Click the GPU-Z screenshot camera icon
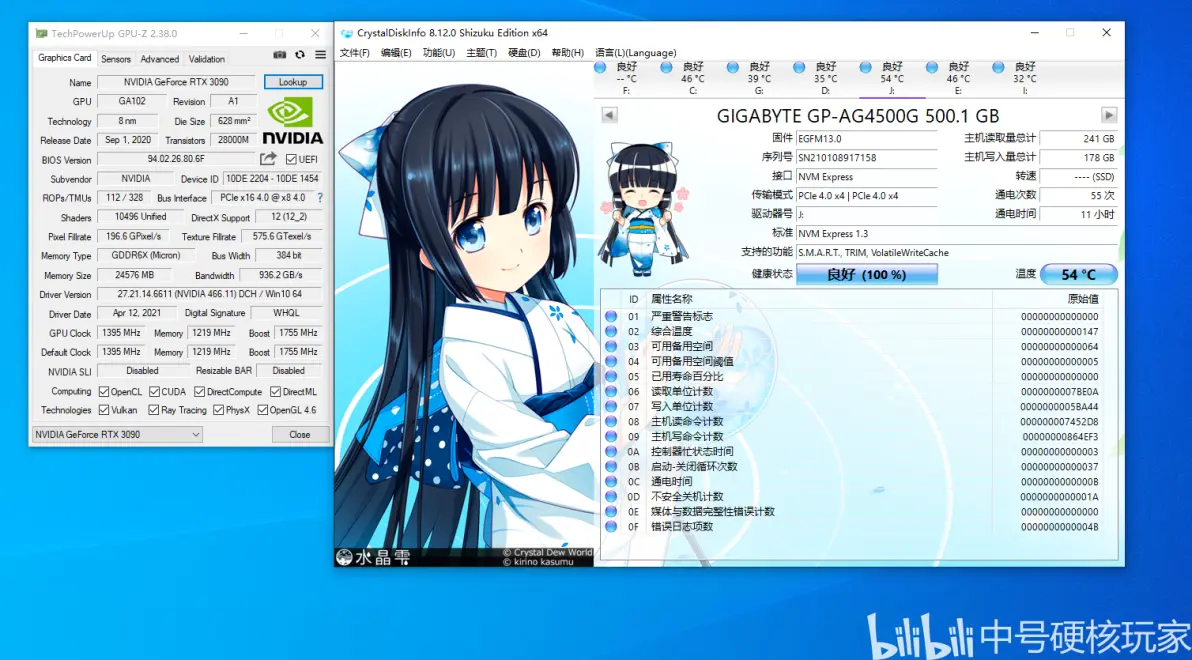 [x=280, y=55]
